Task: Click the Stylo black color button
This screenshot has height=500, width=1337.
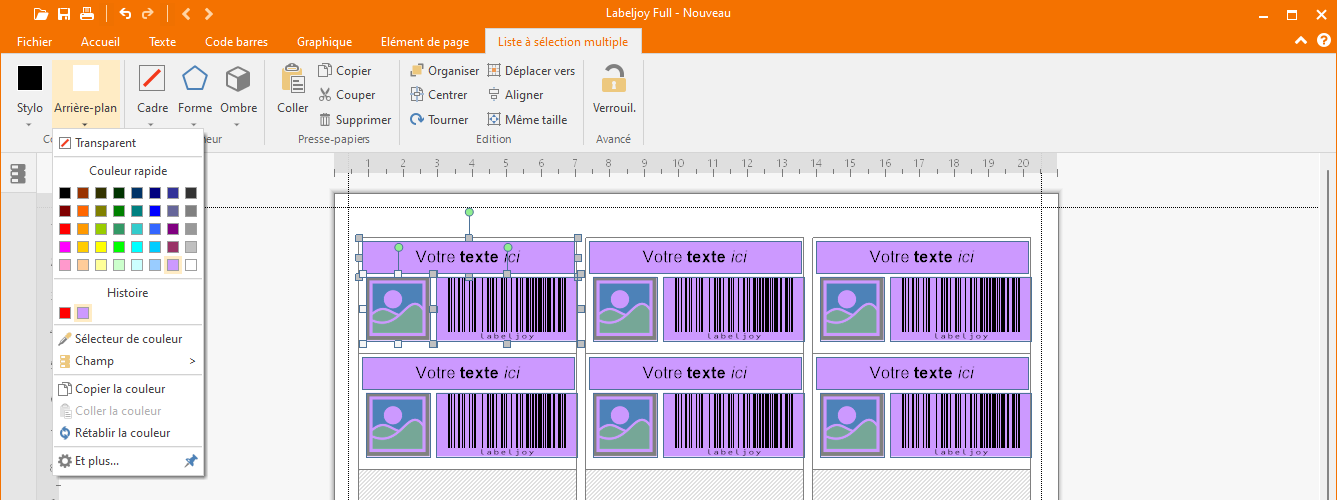Action: coord(30,78)
